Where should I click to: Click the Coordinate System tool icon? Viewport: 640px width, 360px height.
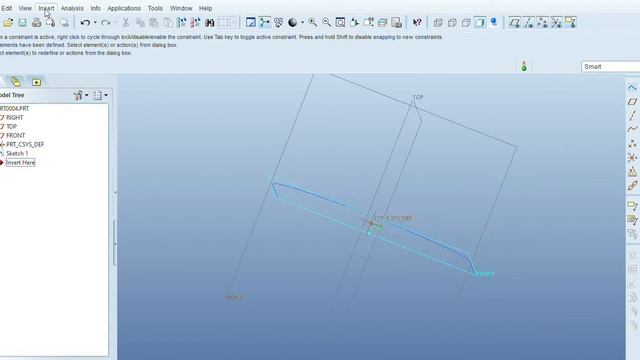pos(632,158)
